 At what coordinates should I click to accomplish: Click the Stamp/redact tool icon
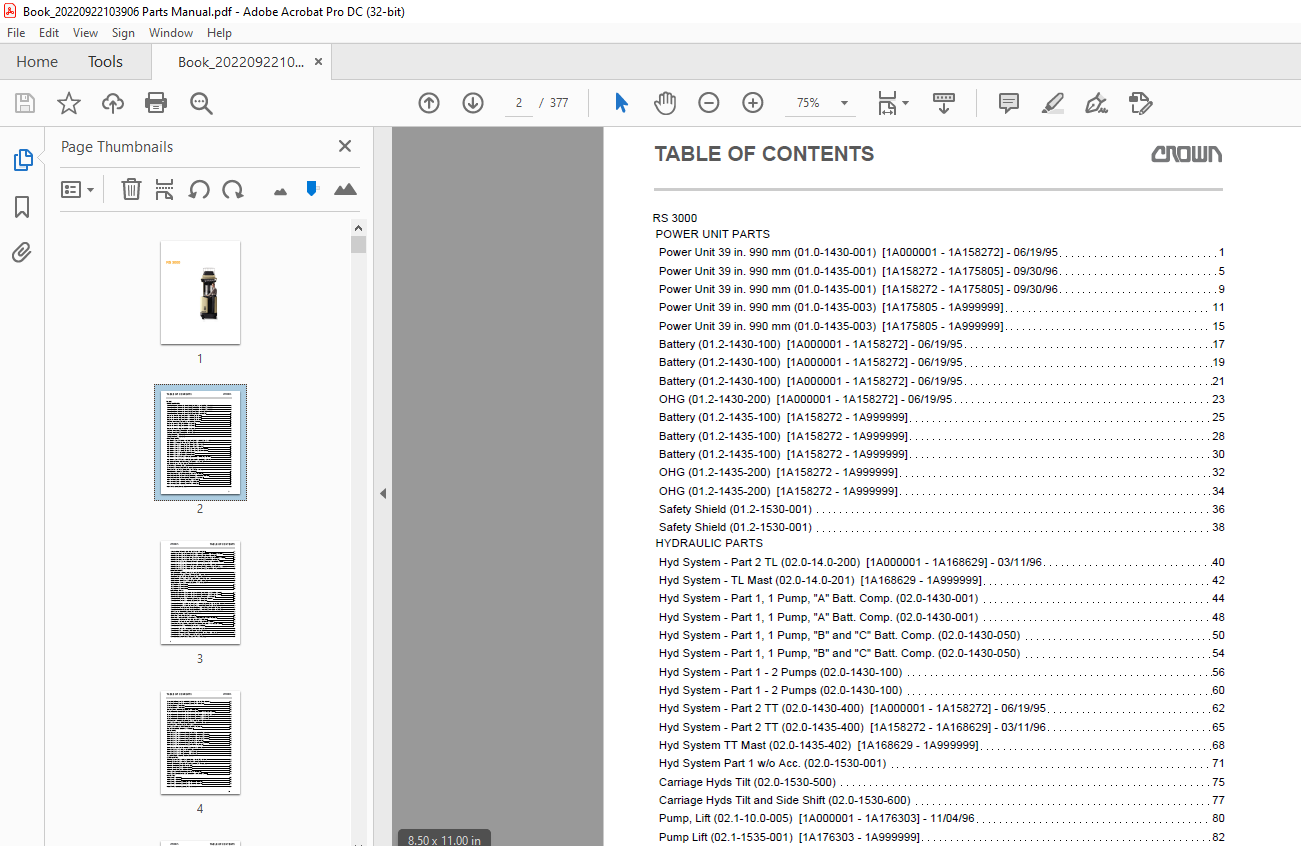[1140, 103]
